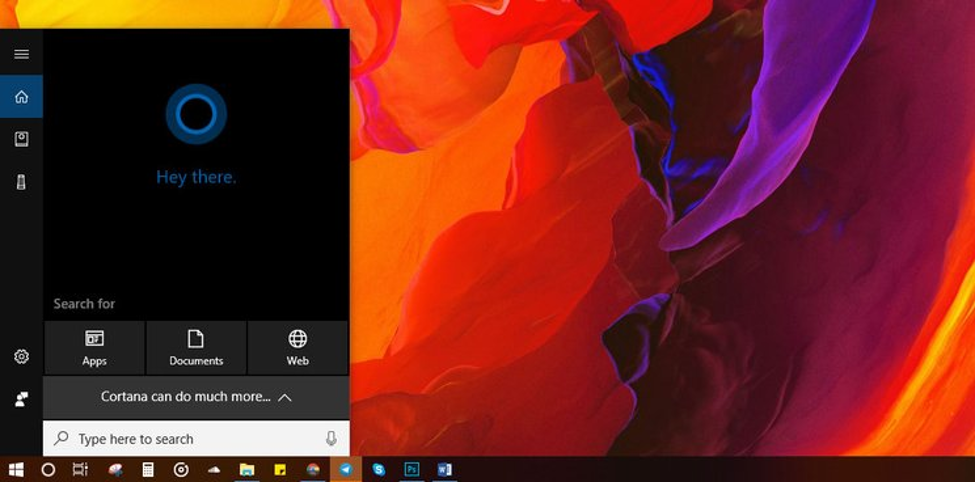Open the Windows Start menu
Image resolution: width=975 pixels, height=482 pixels.
(x=16, y=470)
